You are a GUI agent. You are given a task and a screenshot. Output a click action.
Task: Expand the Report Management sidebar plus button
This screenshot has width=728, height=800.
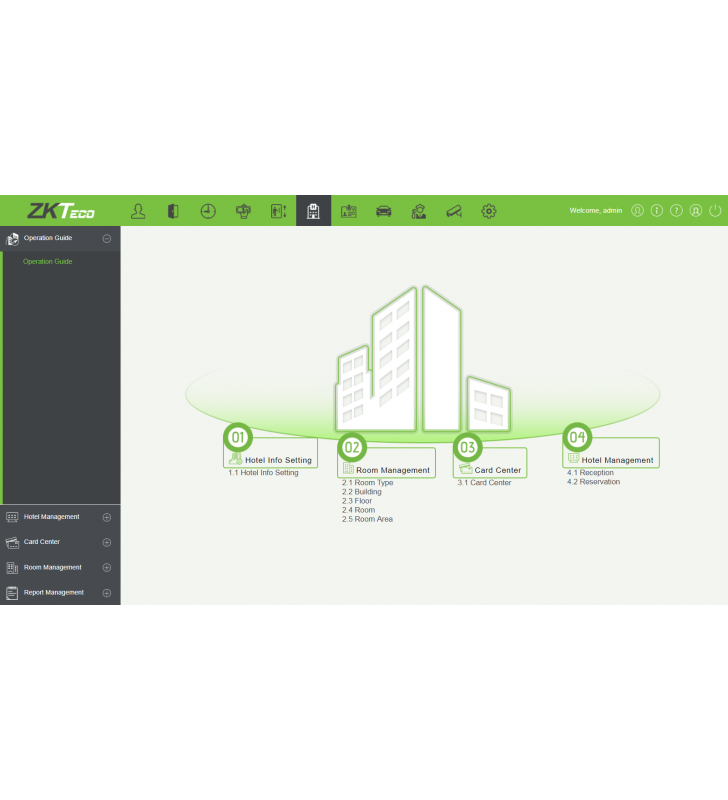(107, 593)
